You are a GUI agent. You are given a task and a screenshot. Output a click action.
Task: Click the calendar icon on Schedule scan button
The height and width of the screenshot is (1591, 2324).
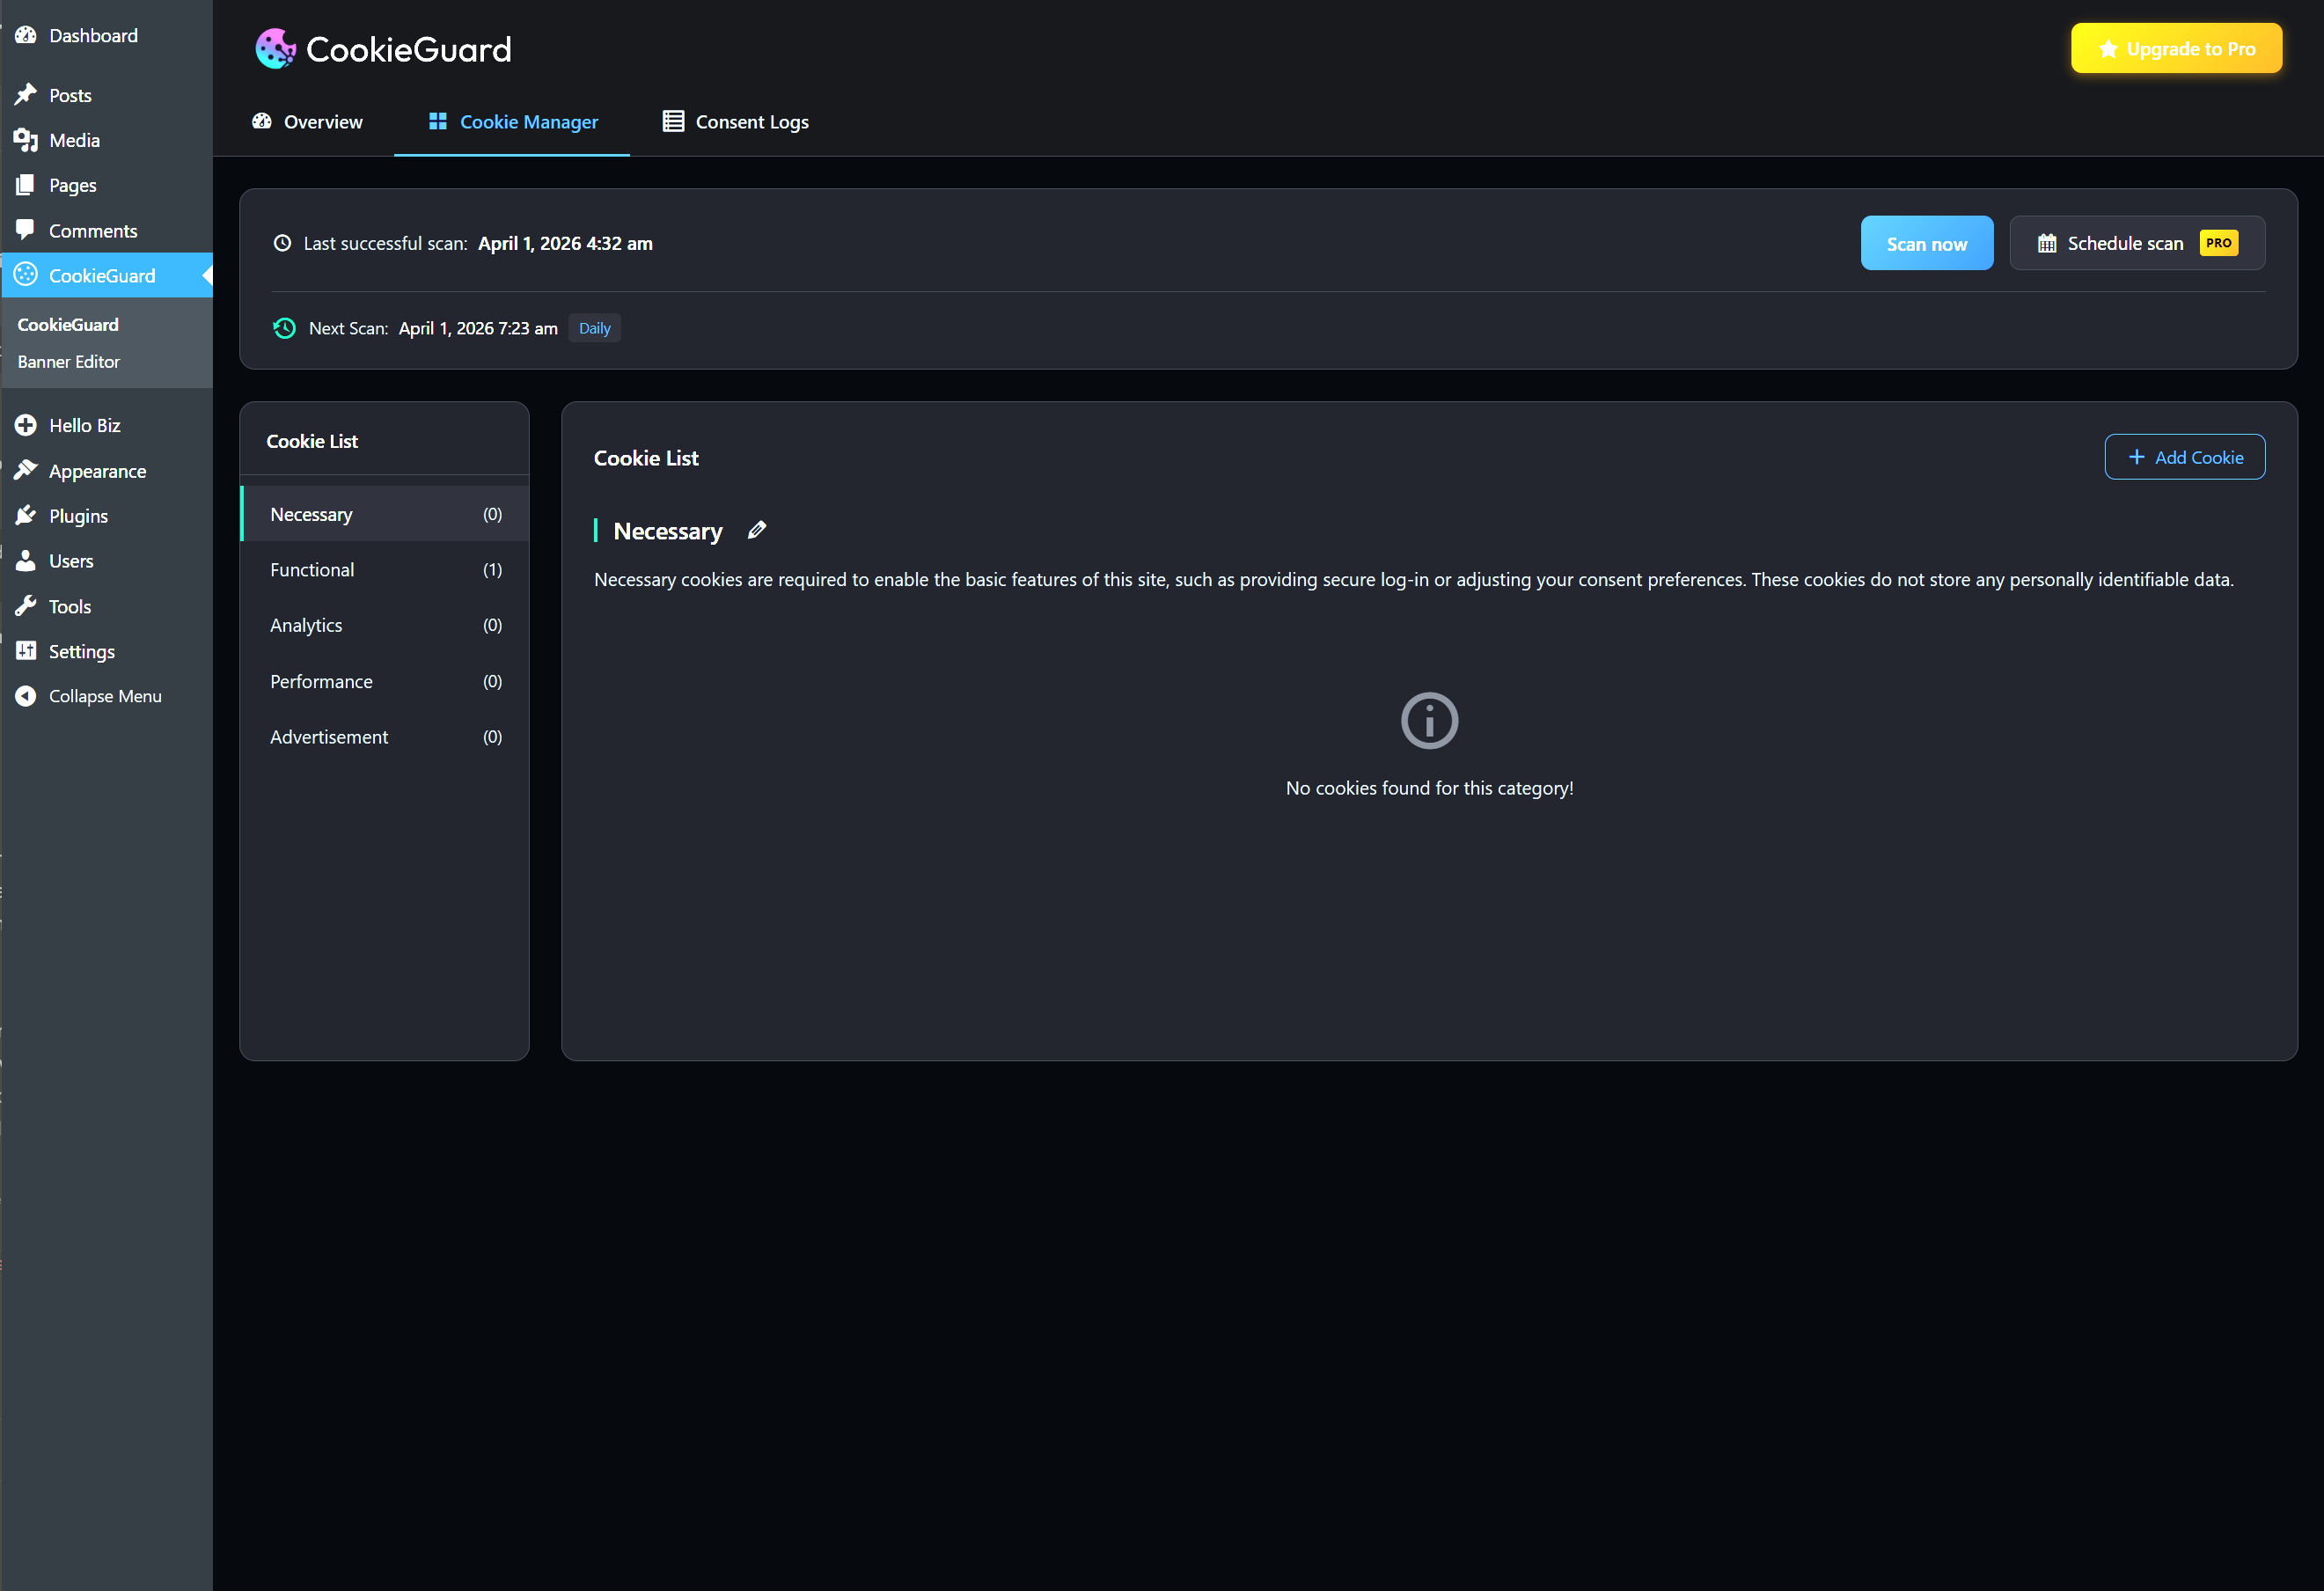pyautogui.click(x=2048, y=242)
